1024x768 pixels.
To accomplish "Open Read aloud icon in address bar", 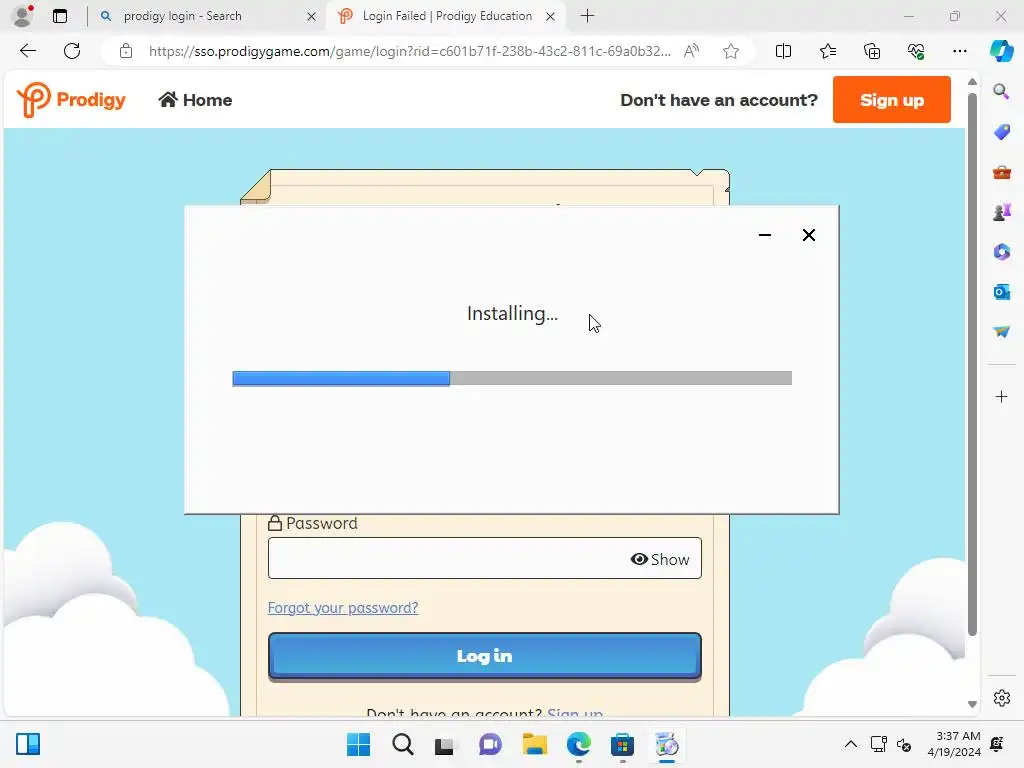I will [x=691, y=51].
